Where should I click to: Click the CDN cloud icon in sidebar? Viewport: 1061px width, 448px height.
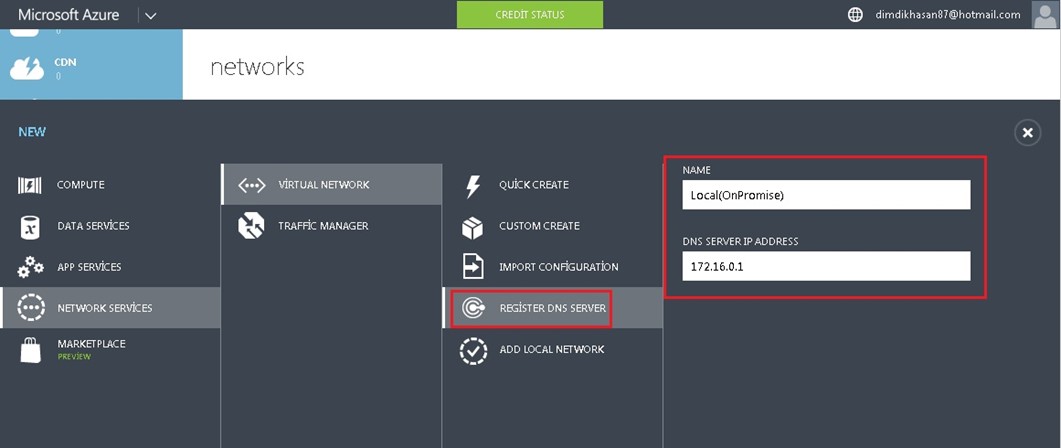click(x=26, y=68)
